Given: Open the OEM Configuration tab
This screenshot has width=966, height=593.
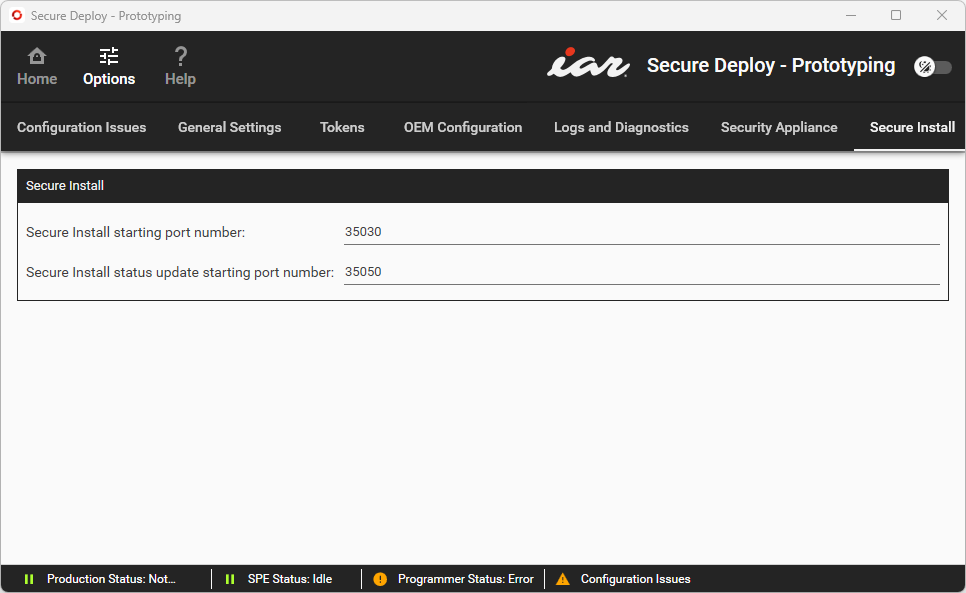Looking at the screenshot, I should tap(462, 127).
